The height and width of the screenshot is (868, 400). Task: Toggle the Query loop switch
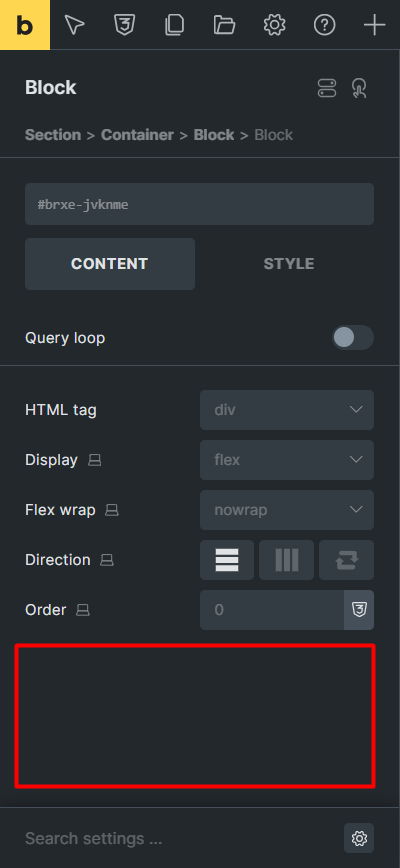tap(352, 338)
